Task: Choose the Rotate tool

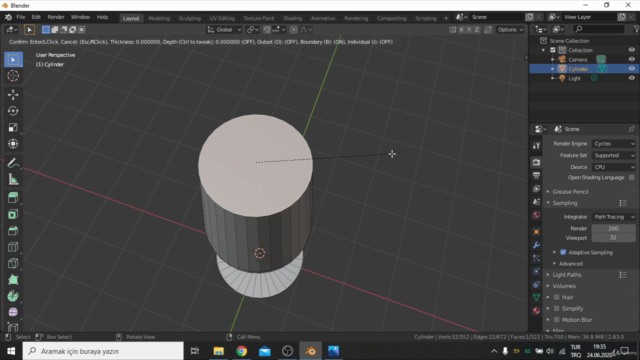Action: [13, 111]
